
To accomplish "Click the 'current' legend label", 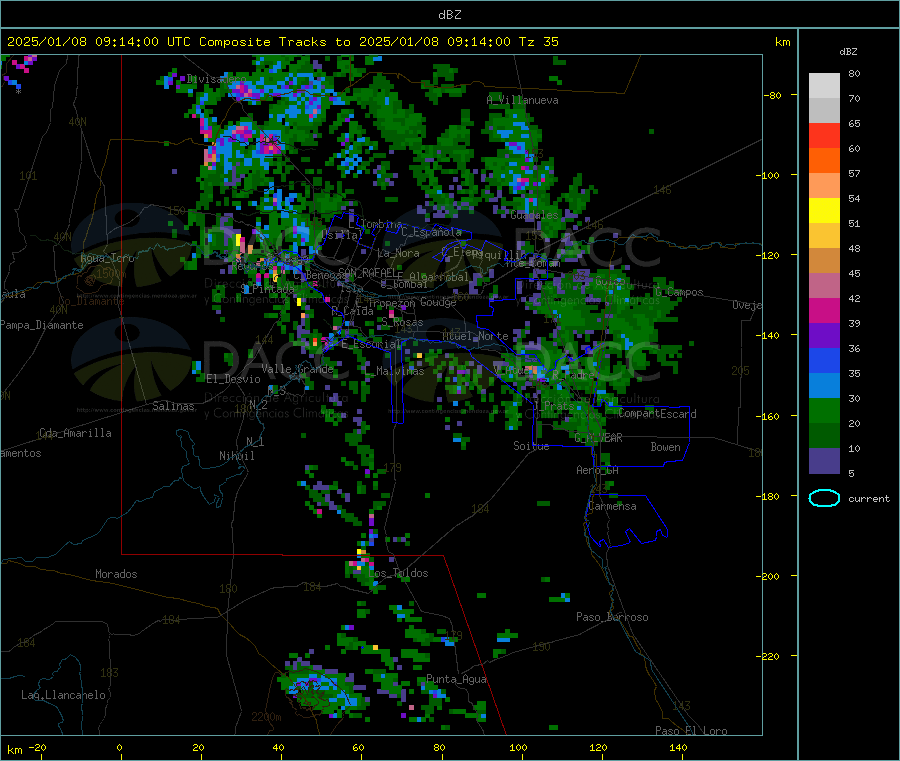I will coord(869,499).
